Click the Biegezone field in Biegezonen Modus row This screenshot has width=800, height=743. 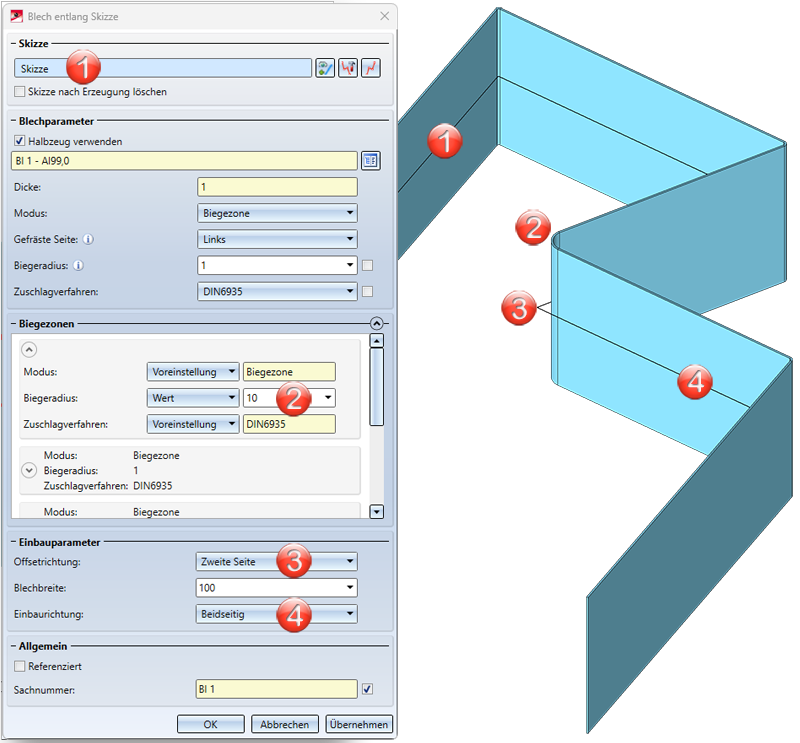tap(289, 372)
